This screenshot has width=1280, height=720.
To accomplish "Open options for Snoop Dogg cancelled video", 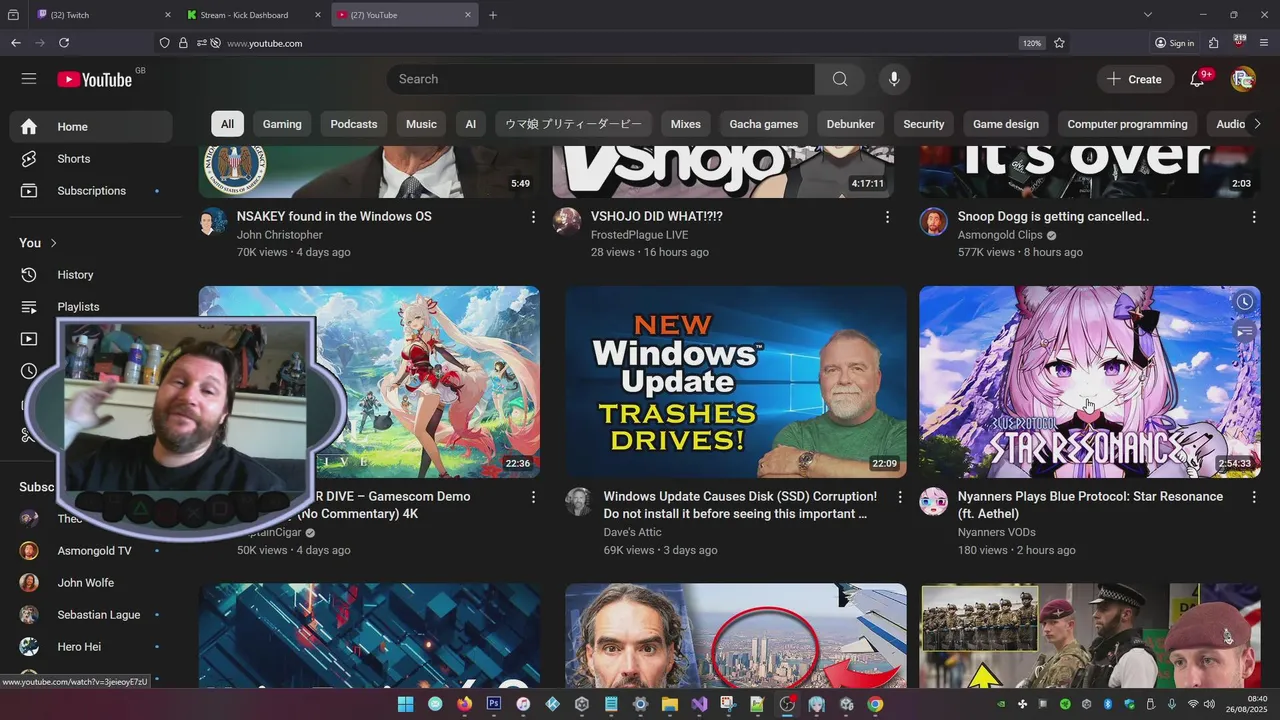I will point(1254,217).
